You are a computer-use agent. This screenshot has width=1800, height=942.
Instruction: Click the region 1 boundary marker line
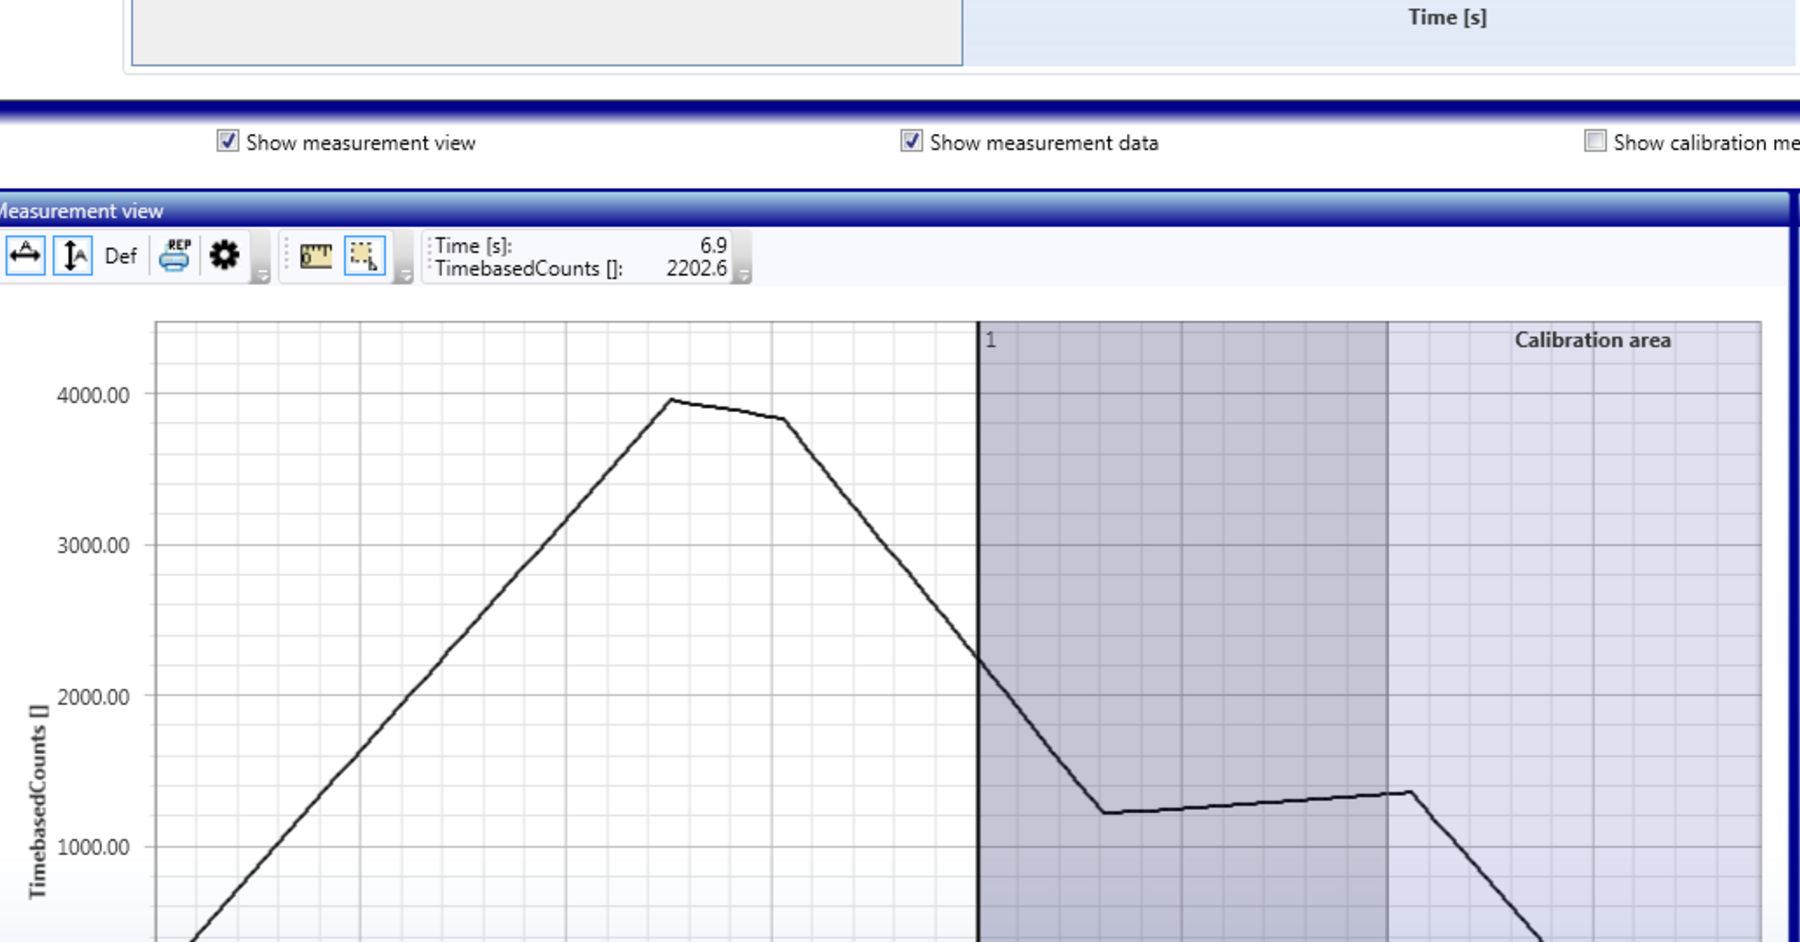point(975,600)
